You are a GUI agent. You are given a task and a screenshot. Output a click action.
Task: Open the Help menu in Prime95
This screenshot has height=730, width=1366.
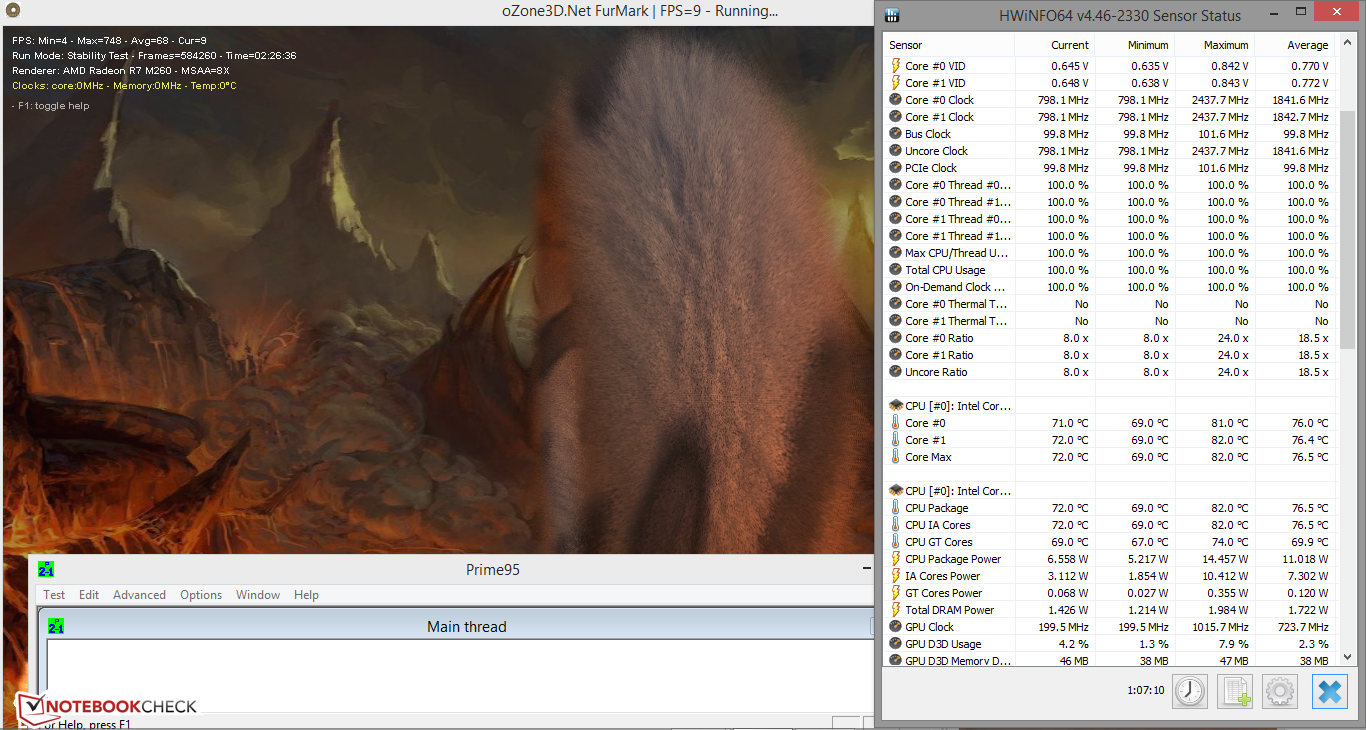[x=306, y=595]
